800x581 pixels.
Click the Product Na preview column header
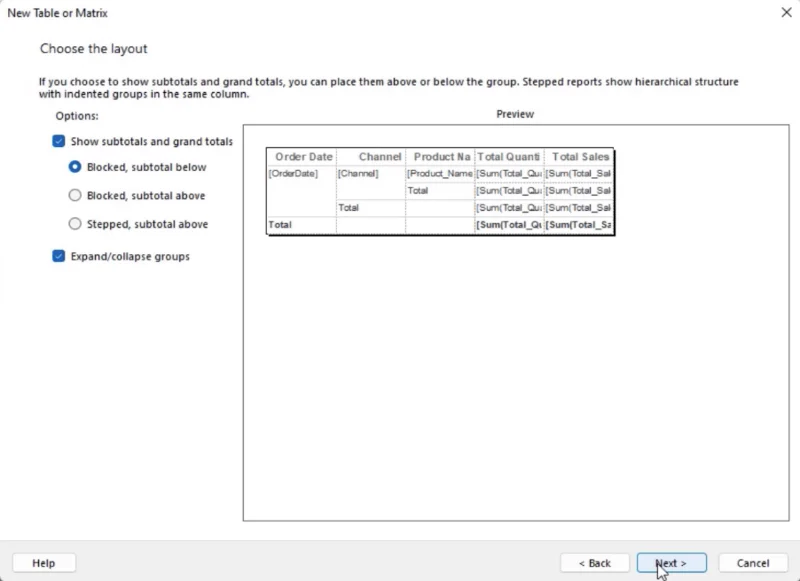coord(440,157)
